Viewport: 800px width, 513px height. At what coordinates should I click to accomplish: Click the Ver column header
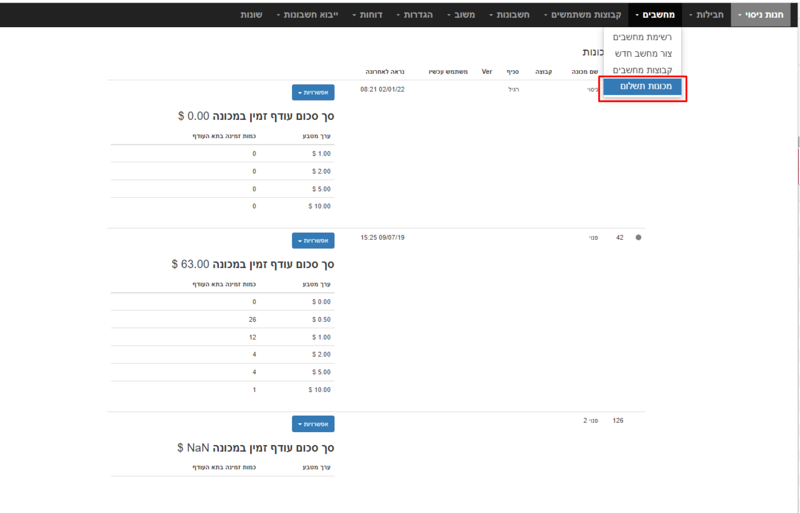tap(487, 71)
